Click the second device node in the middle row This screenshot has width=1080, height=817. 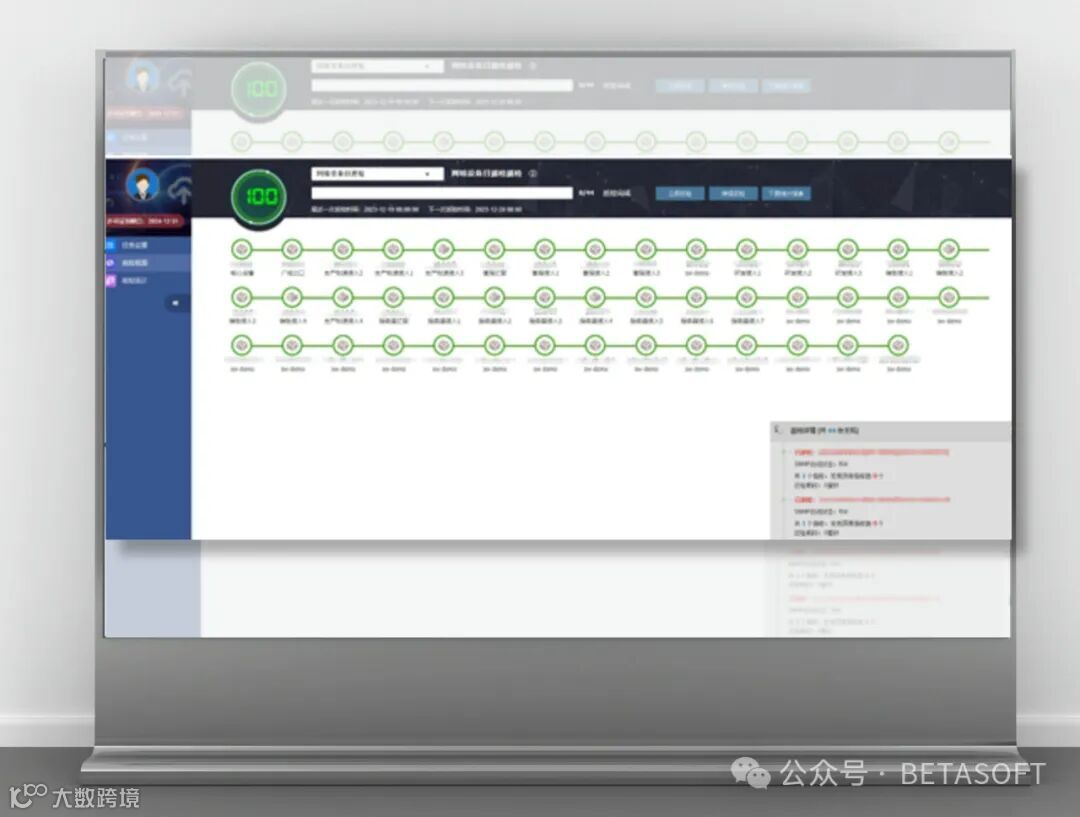292,298
